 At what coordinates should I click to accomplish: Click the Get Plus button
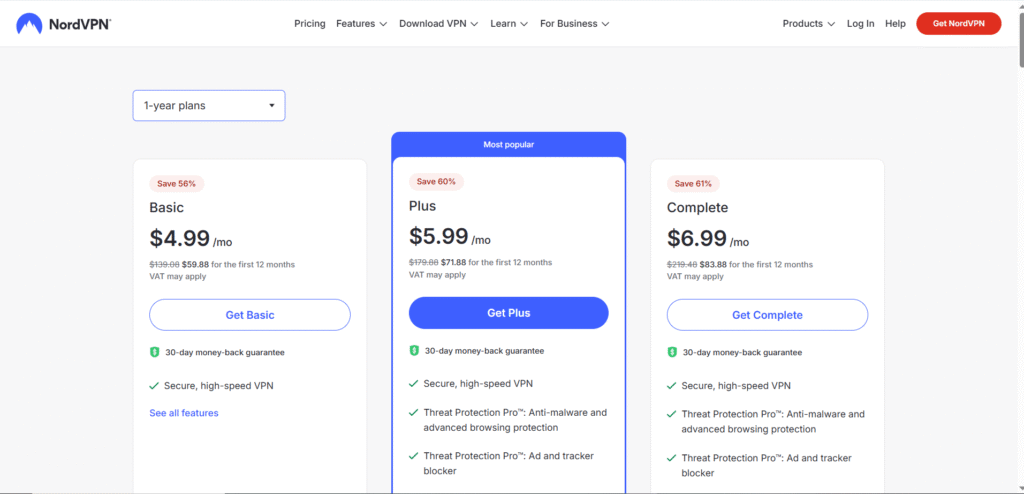coord(508,313)
